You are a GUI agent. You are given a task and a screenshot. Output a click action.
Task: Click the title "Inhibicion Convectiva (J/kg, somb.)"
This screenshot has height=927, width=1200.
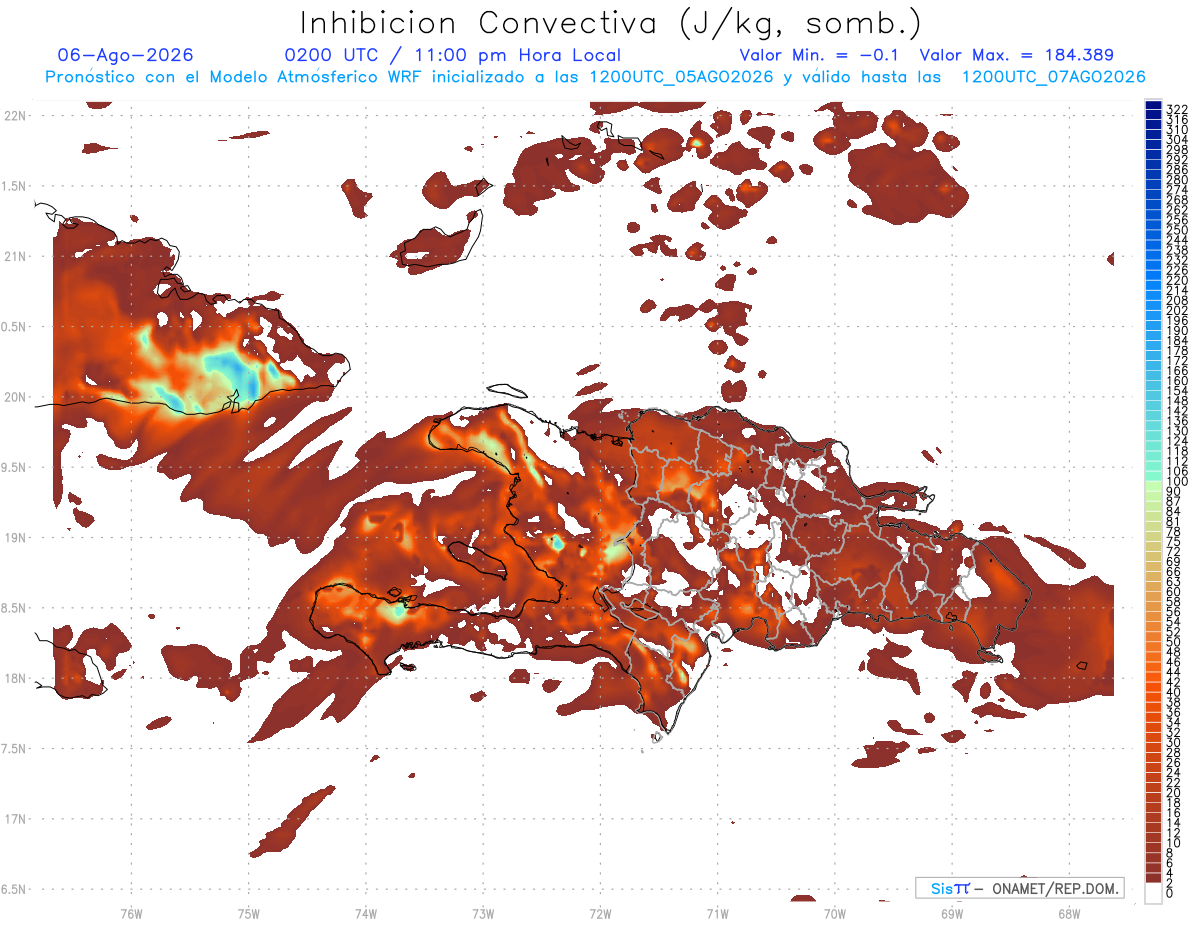(611, 23)
